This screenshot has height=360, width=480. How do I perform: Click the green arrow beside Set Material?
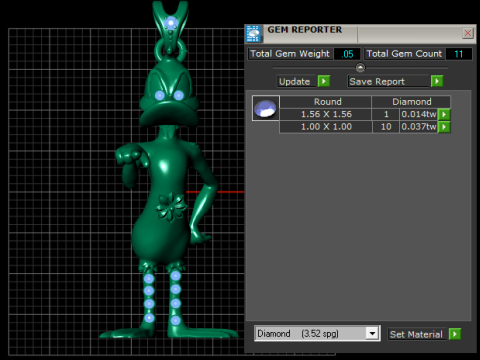point(455,334)
